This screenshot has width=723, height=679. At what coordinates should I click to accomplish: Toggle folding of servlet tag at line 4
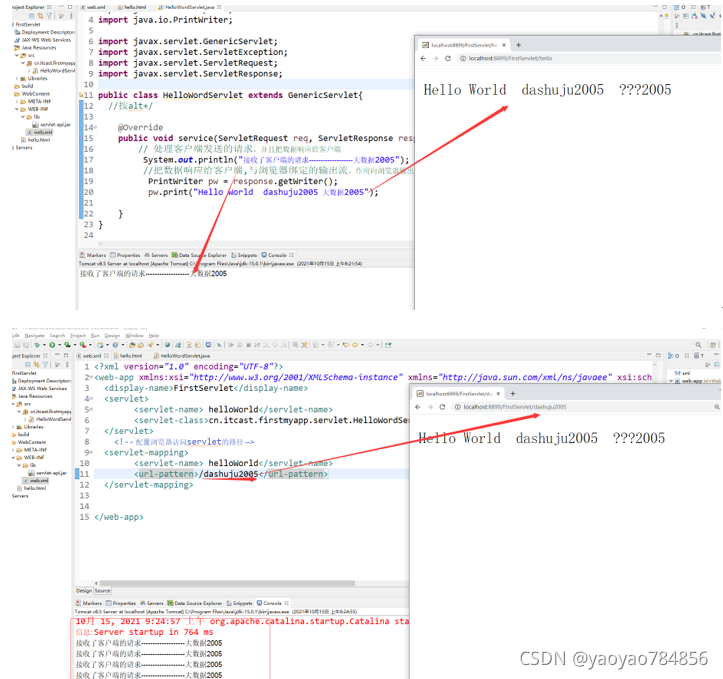point(91,399)
